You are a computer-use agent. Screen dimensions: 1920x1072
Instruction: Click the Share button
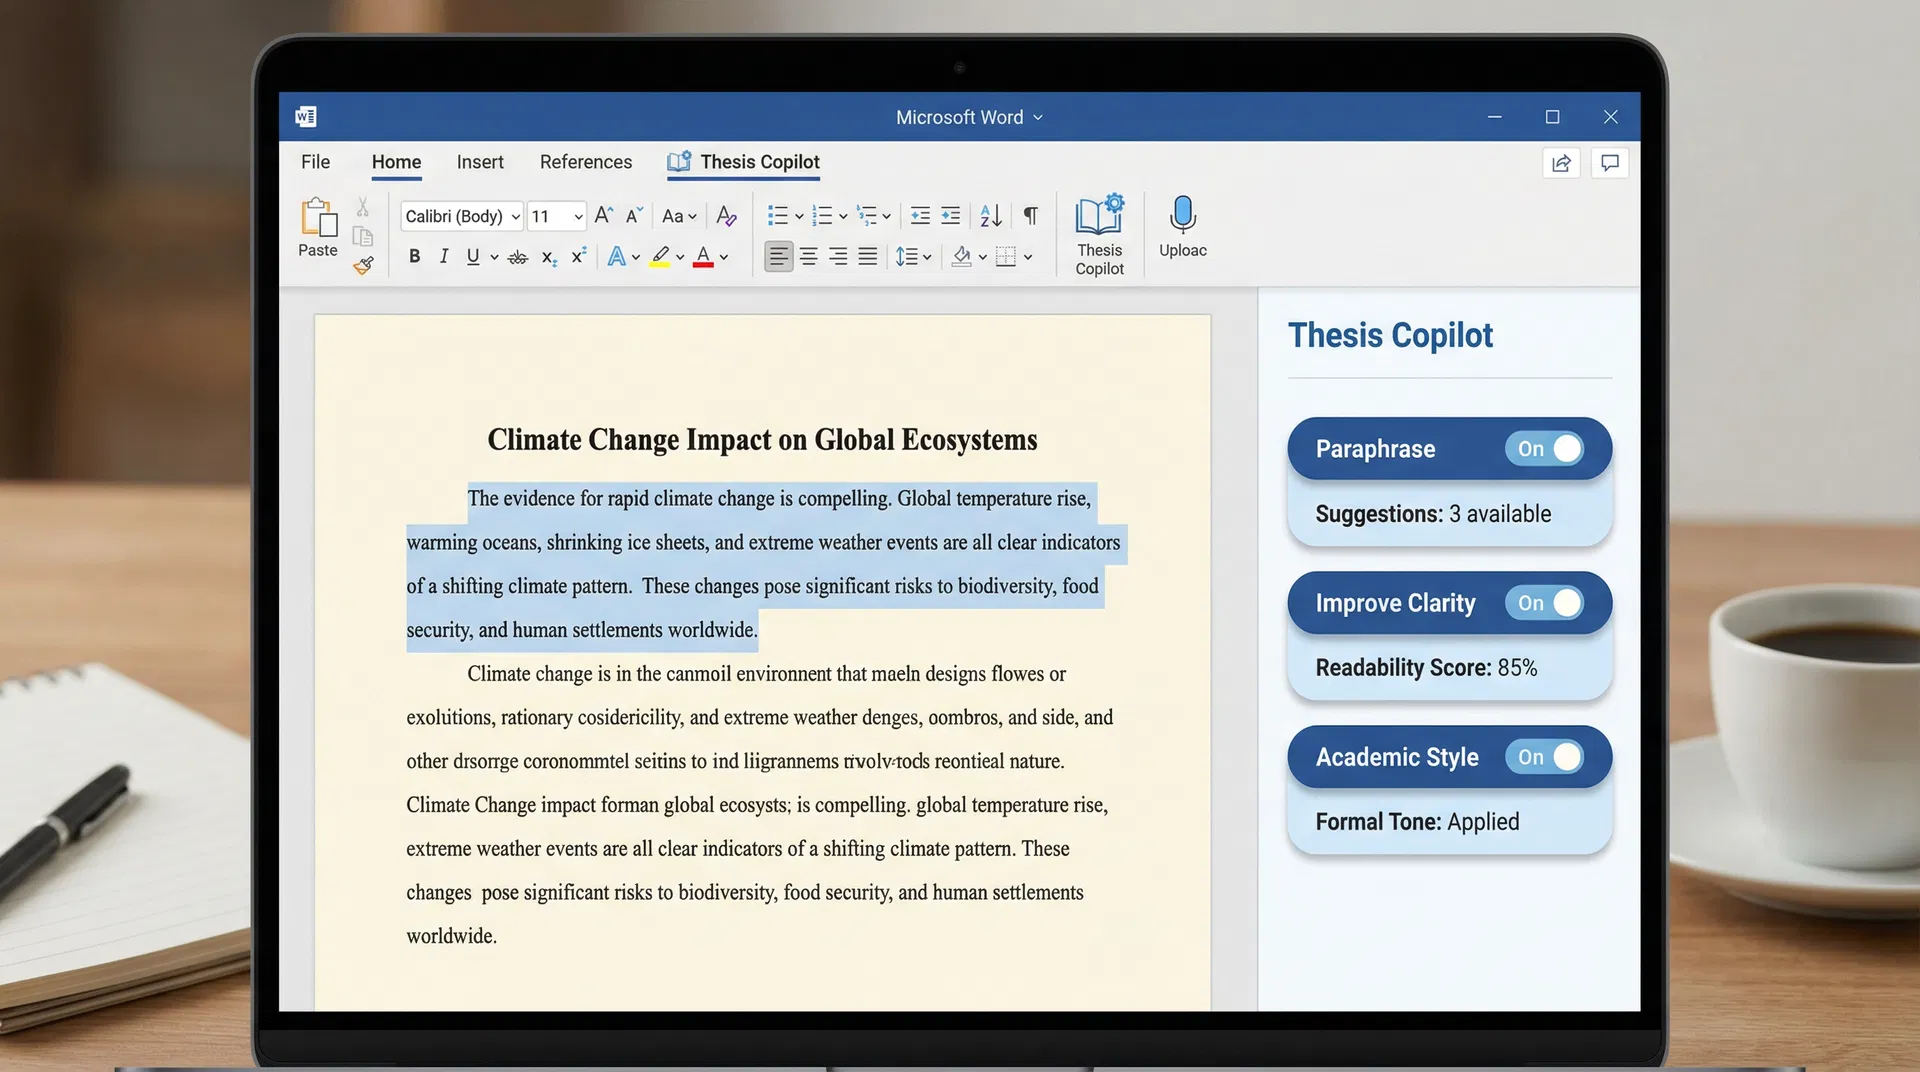point(1561,163)
